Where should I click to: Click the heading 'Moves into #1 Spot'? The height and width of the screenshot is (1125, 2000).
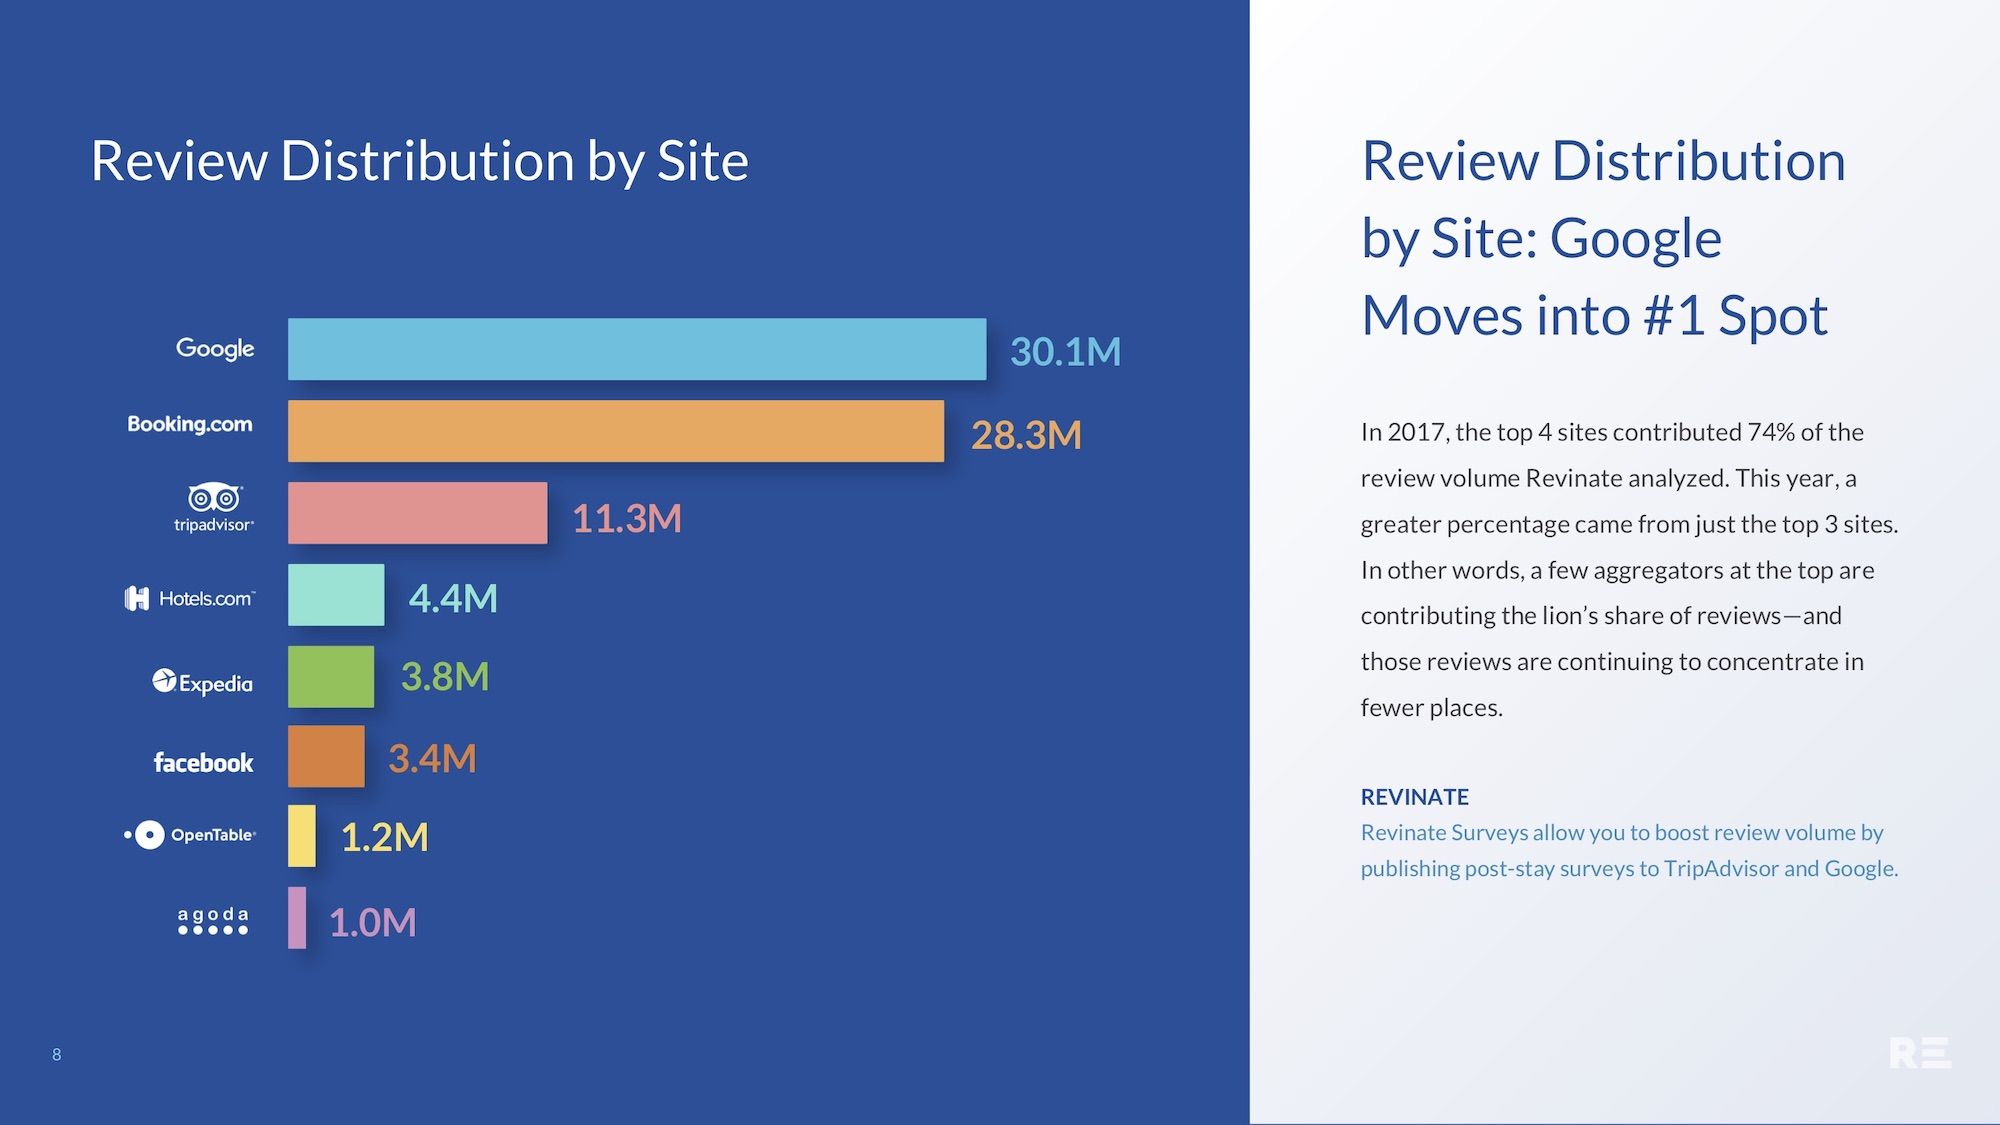point(1594,316)
